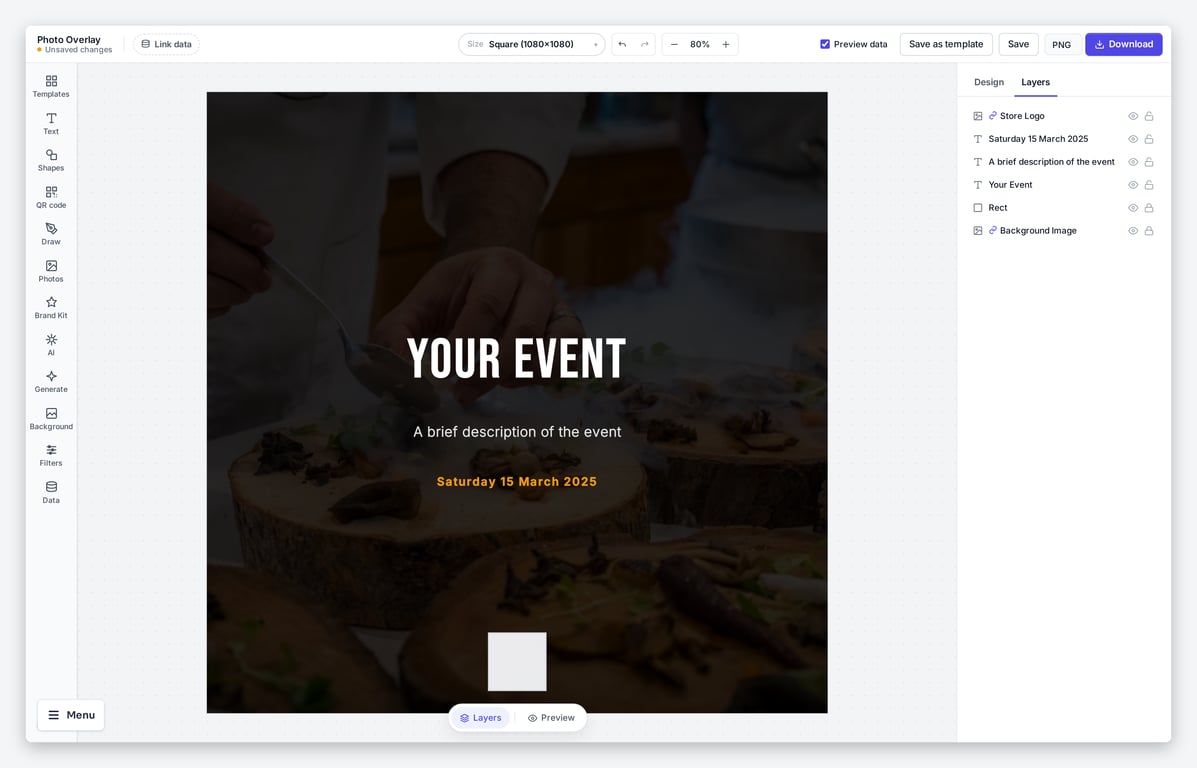This screenshot has height=768, width=1197.
Task: Select the Your Event layer row
Action: [x=1063, y=185]
